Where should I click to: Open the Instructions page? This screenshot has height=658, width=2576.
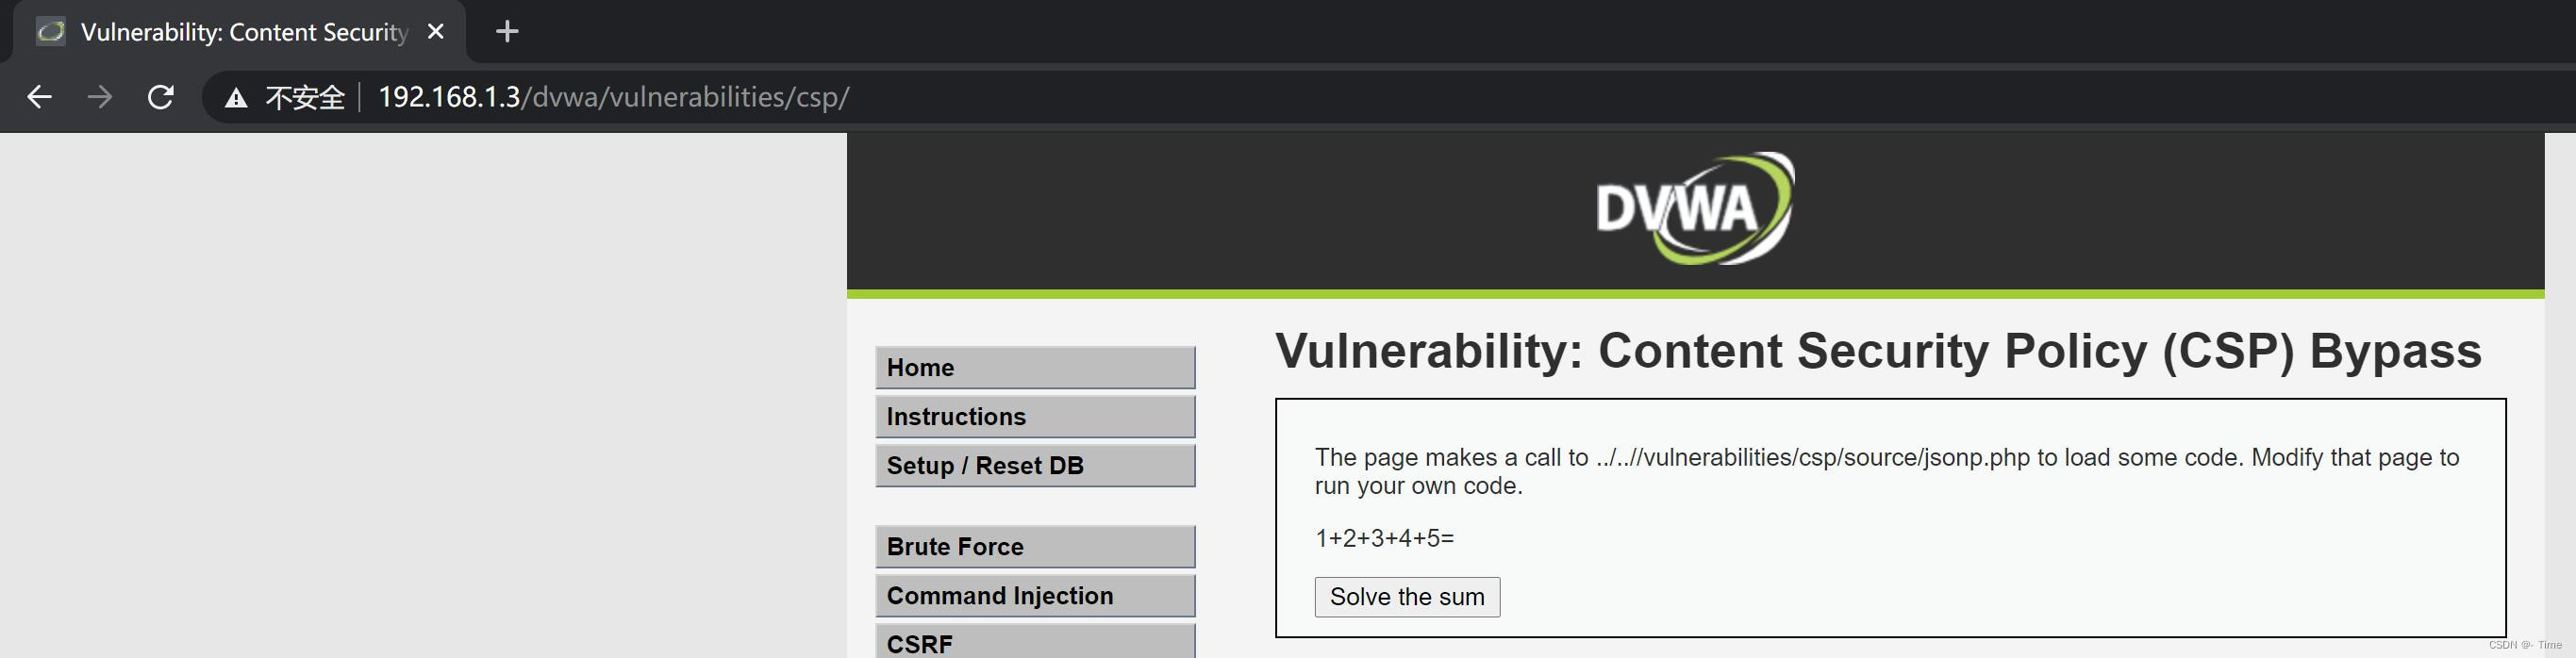[1034, 416]
